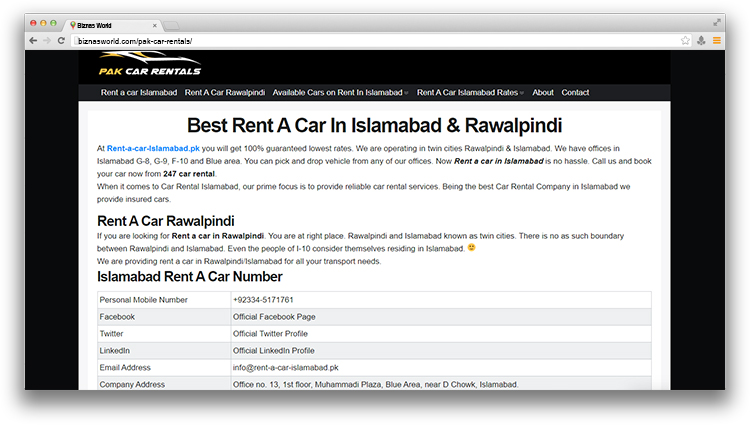Click the bold '247 car rental' text
This screenshot has width=750, height=425.
(x=189, y=174)
